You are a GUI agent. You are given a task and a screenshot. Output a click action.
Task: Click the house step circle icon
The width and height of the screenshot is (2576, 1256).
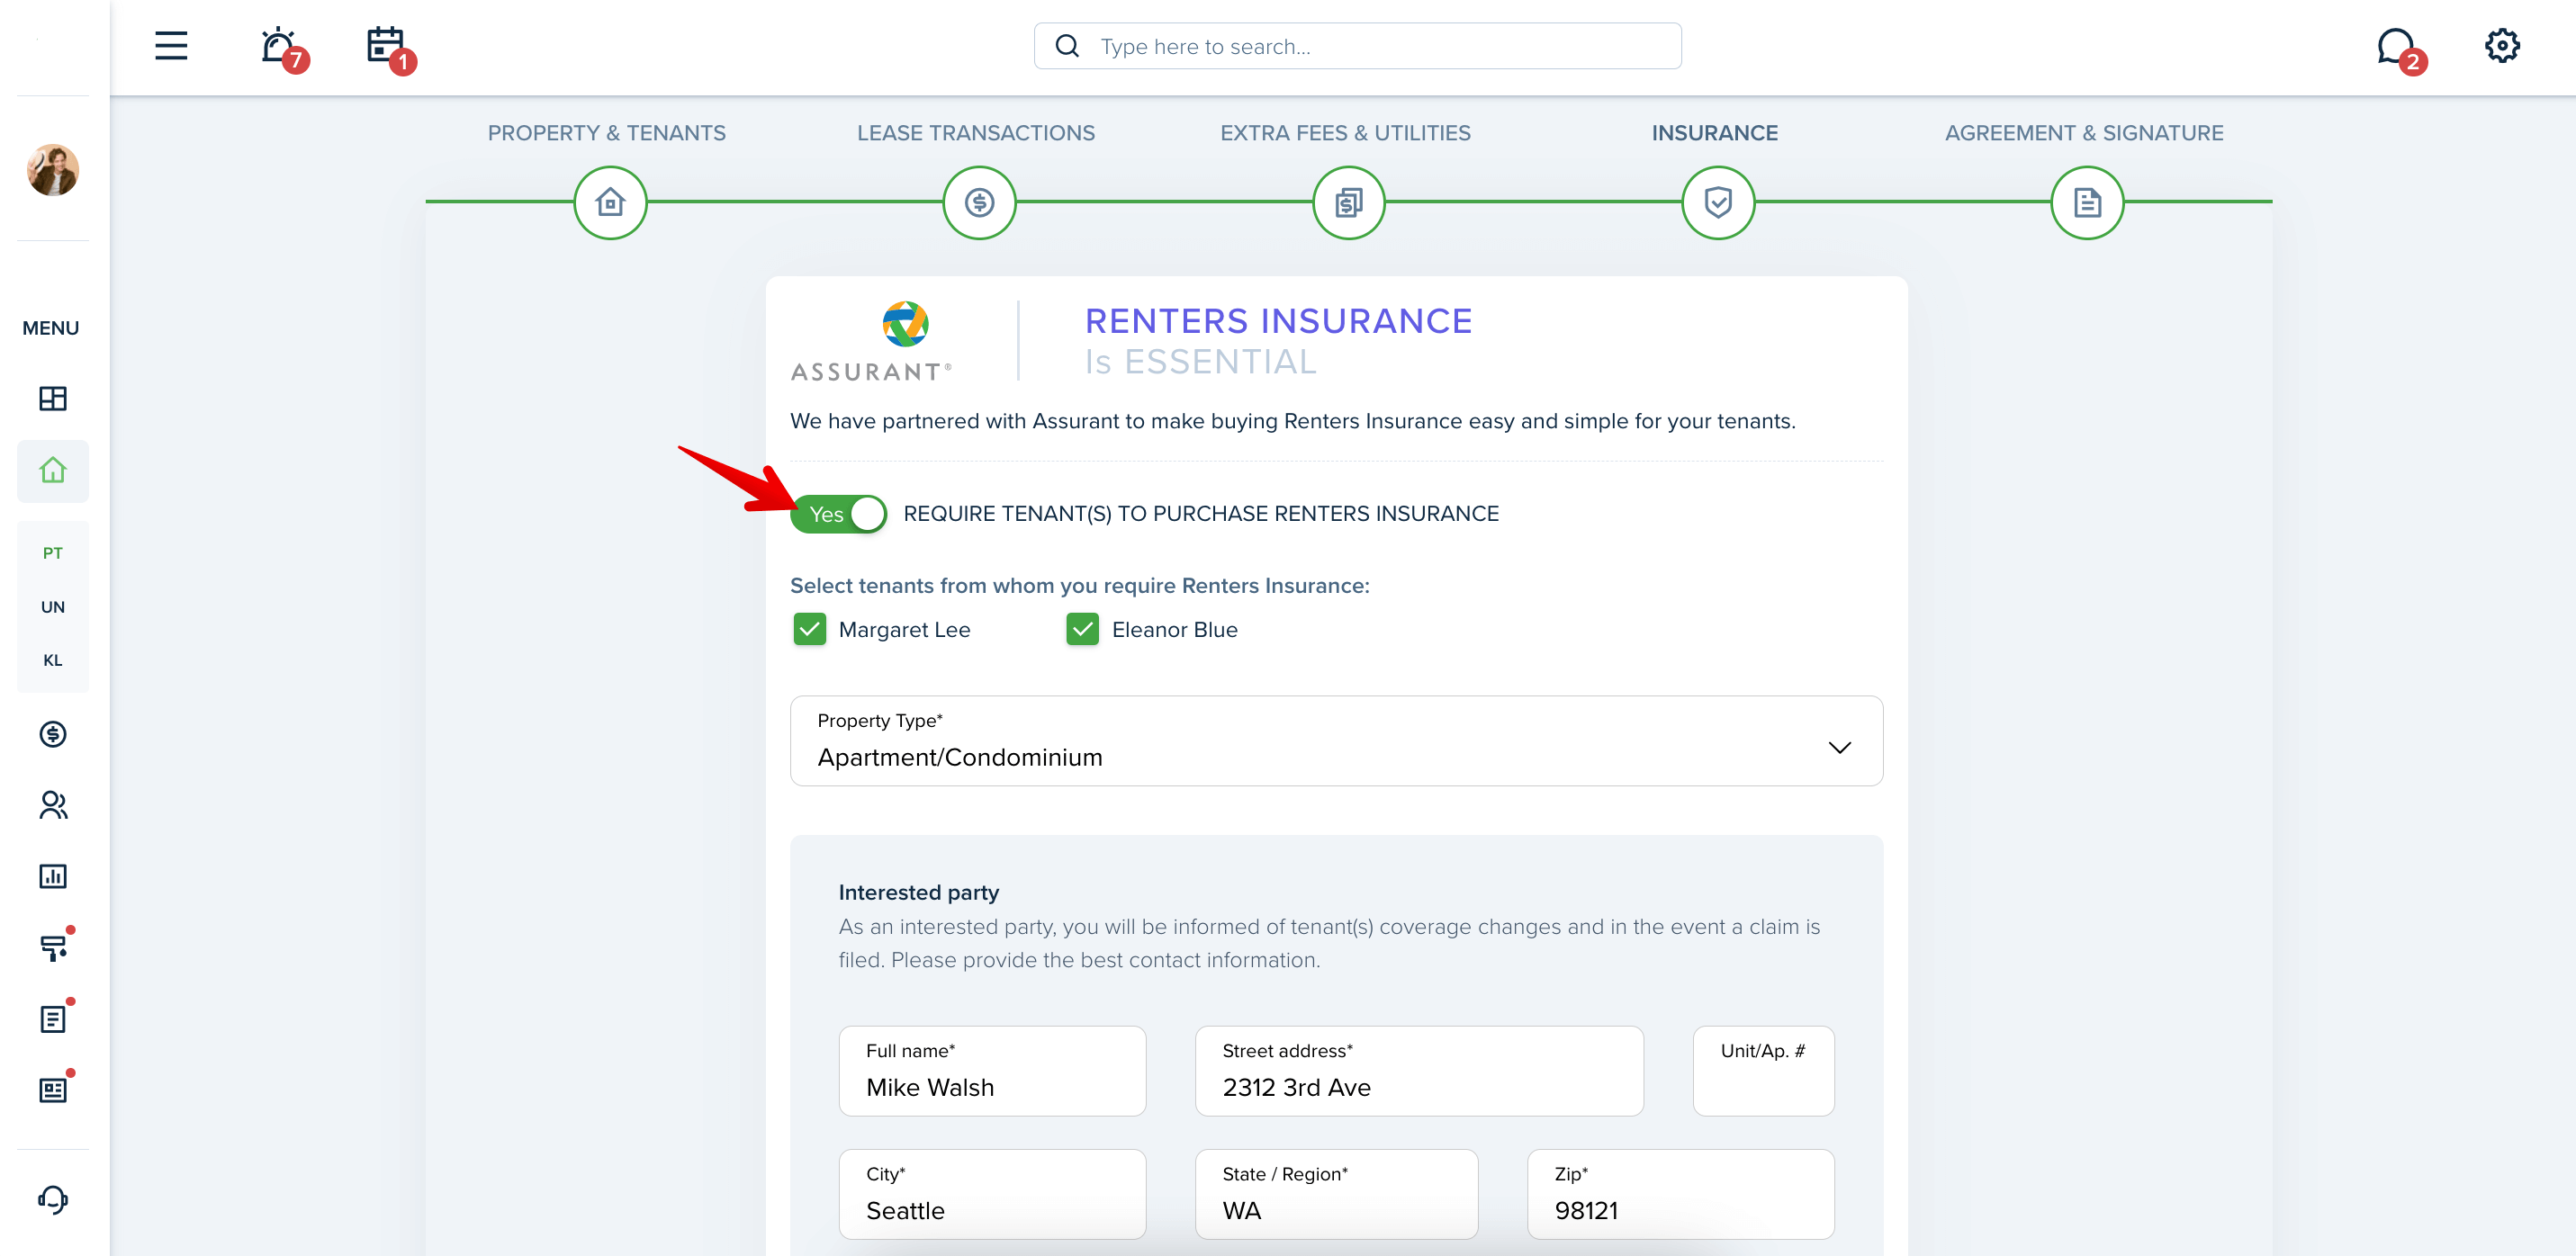(x=610, y=203)
